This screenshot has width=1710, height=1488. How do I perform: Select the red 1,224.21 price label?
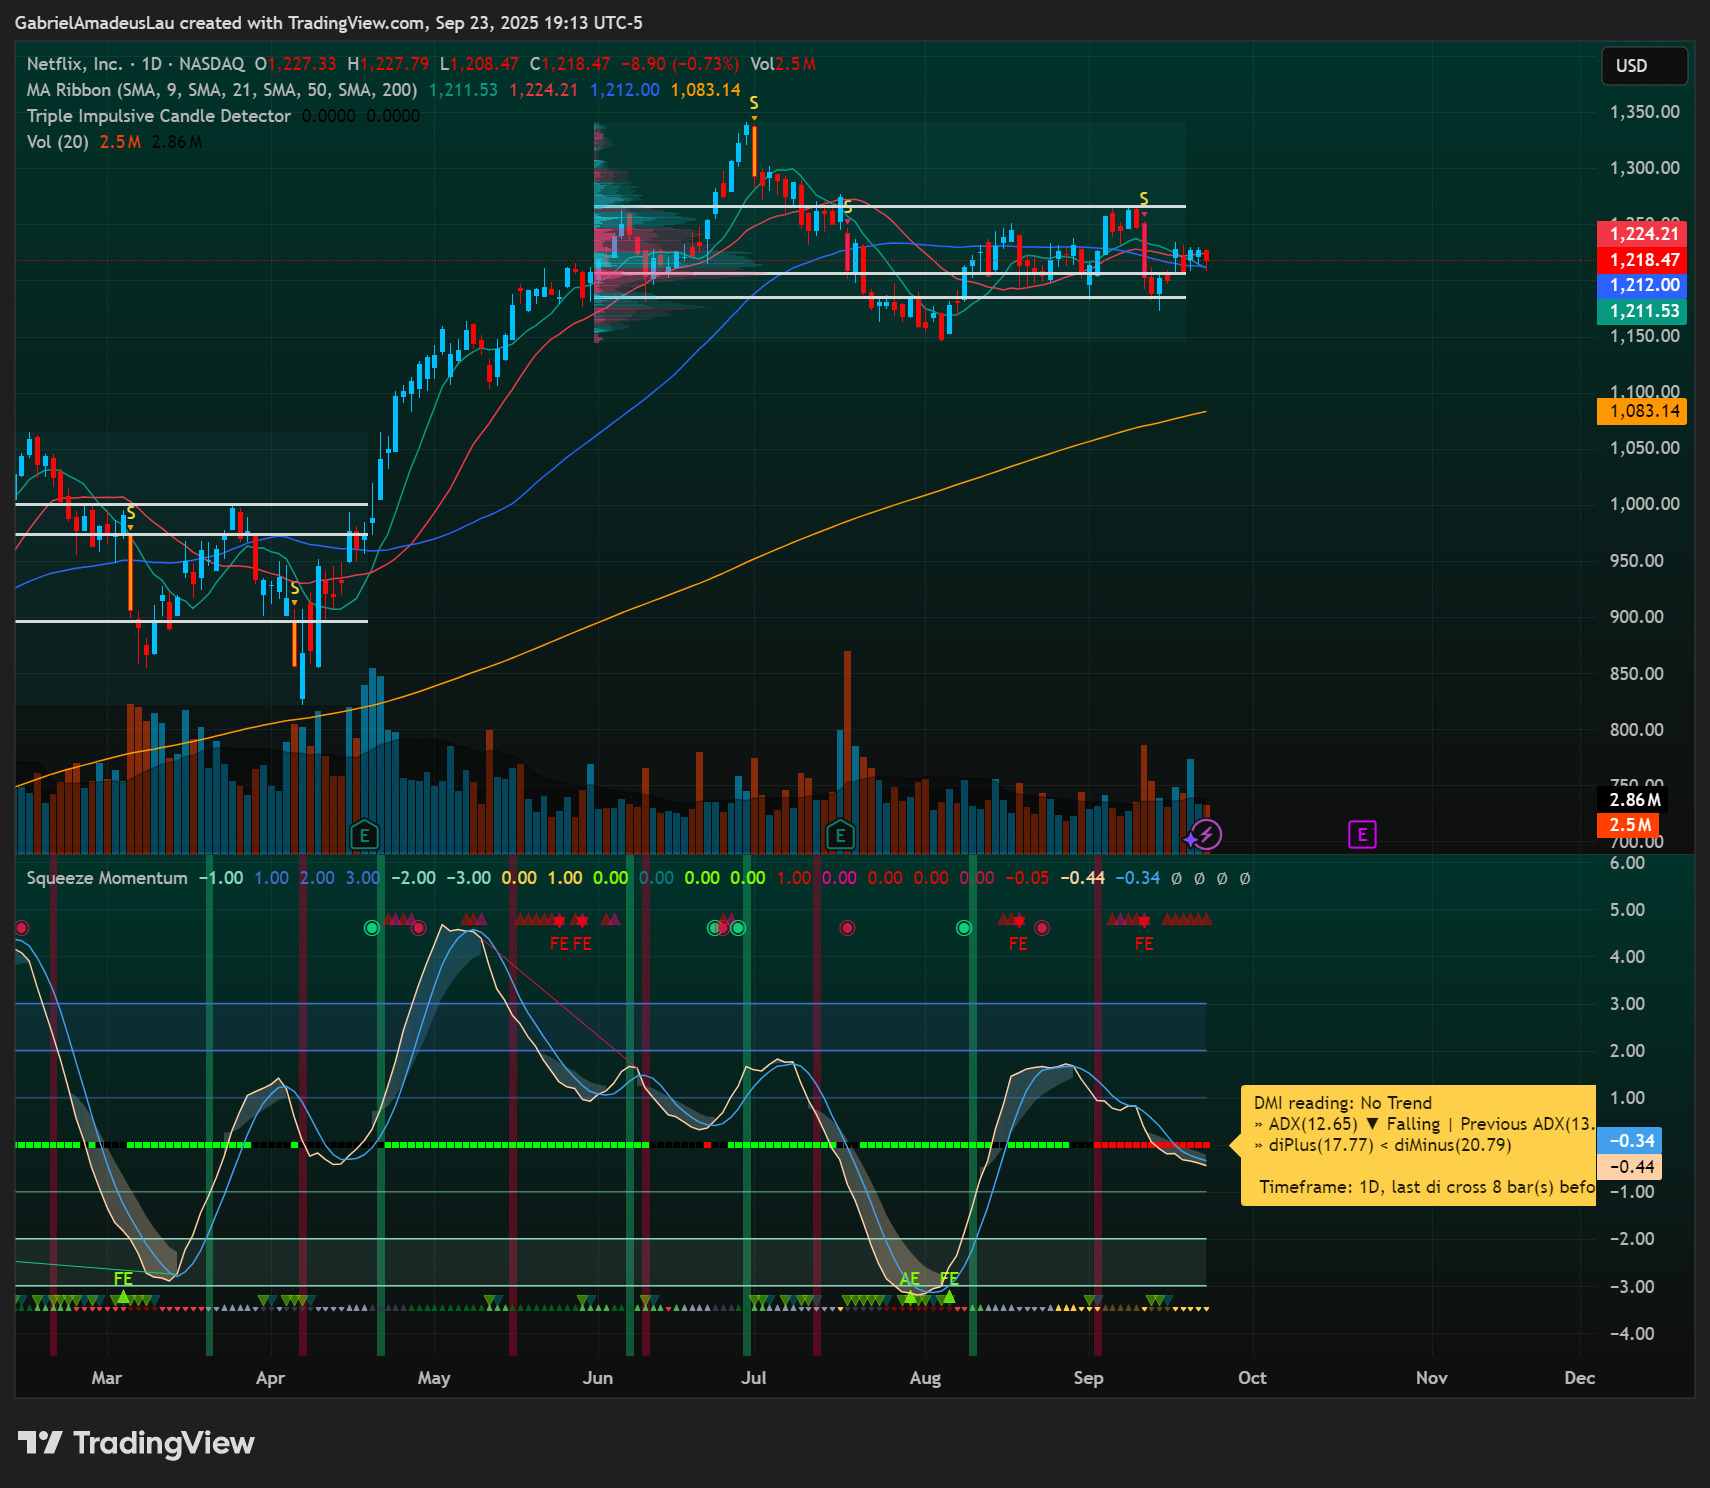1642,234
